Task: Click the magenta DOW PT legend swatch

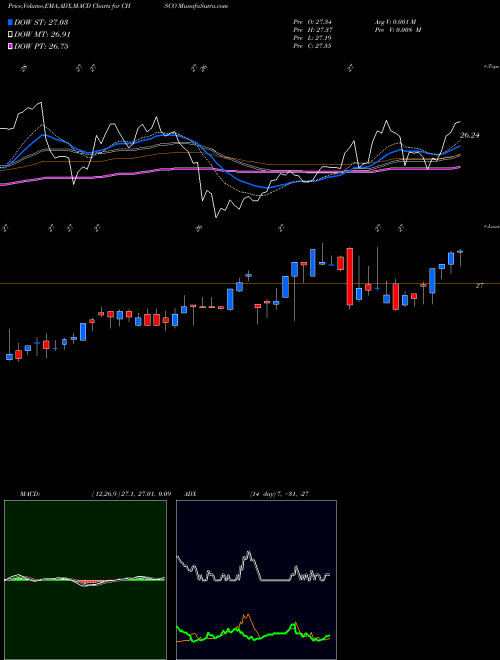Action: point(11,46)
